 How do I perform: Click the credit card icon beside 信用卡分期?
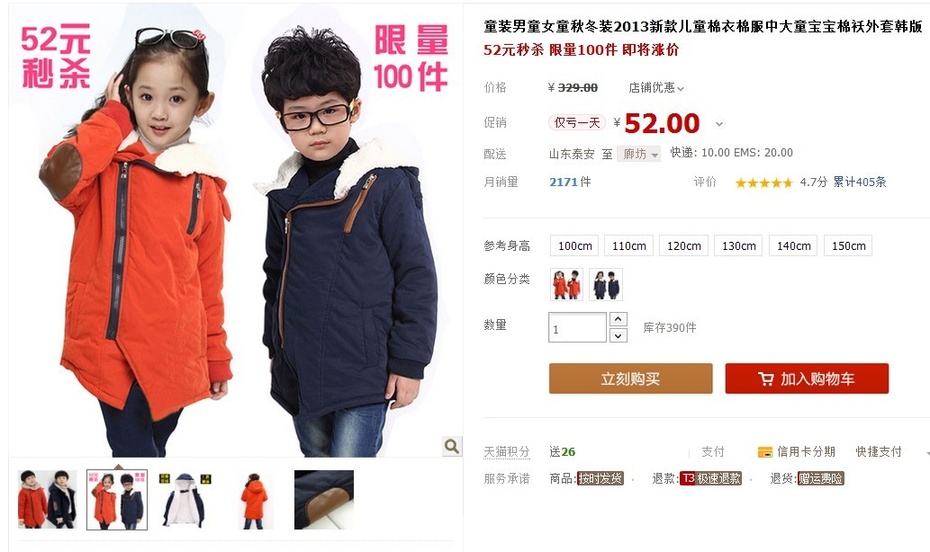765,452
